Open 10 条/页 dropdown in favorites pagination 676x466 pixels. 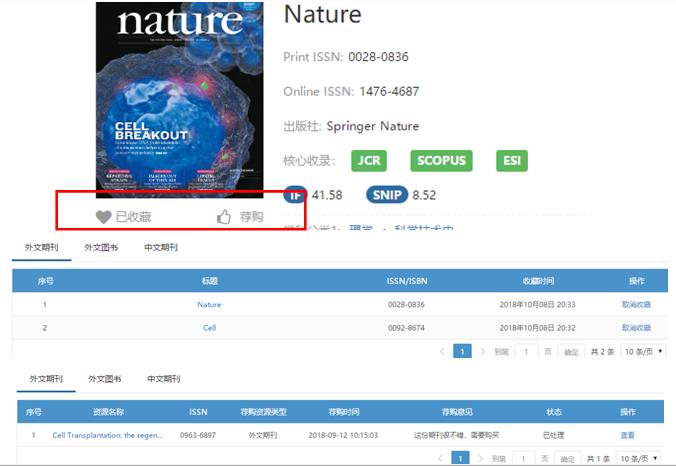643,351
